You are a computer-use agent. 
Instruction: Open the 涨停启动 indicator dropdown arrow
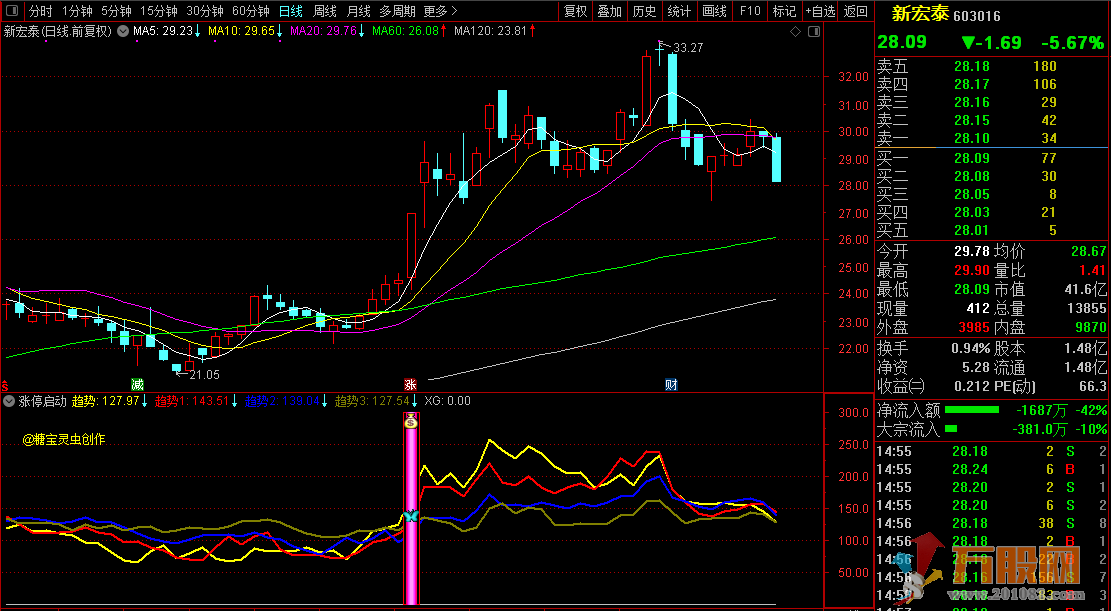(9, 400)
